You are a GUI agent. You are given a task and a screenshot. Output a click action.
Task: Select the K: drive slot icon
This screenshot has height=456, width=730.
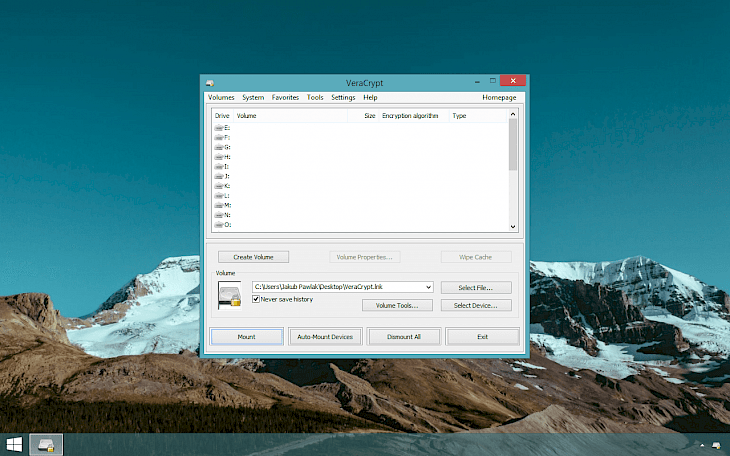(x=219, y=186)
